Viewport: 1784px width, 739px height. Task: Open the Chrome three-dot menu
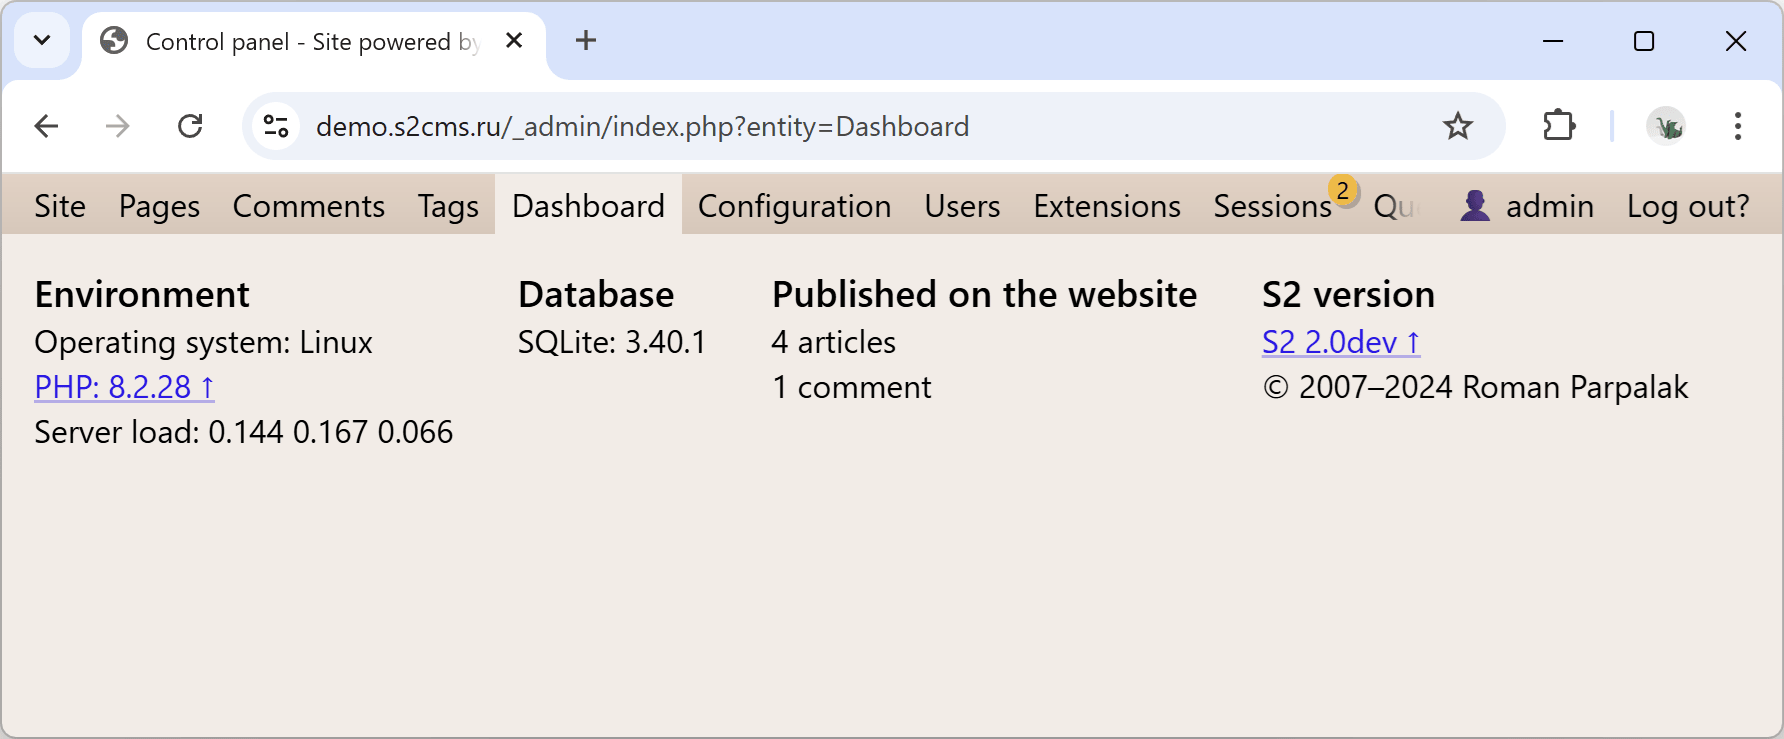click(x=1738, y=126)
